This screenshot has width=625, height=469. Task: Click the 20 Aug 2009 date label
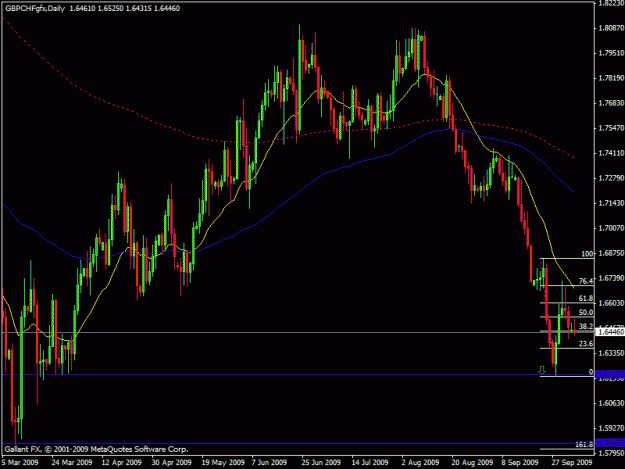(472, 462)
